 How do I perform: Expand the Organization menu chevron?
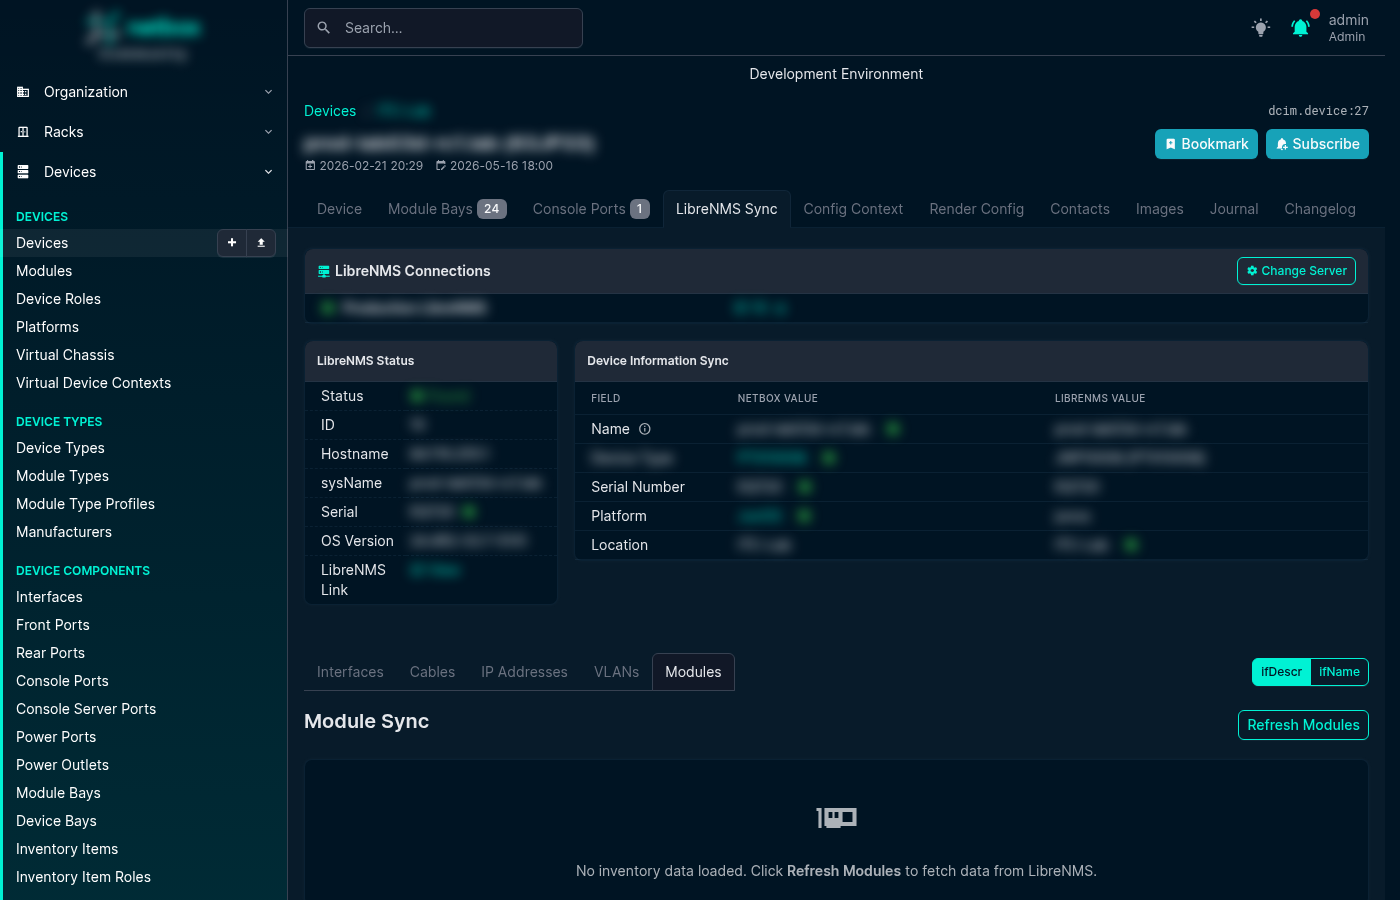tap(268, 92)
